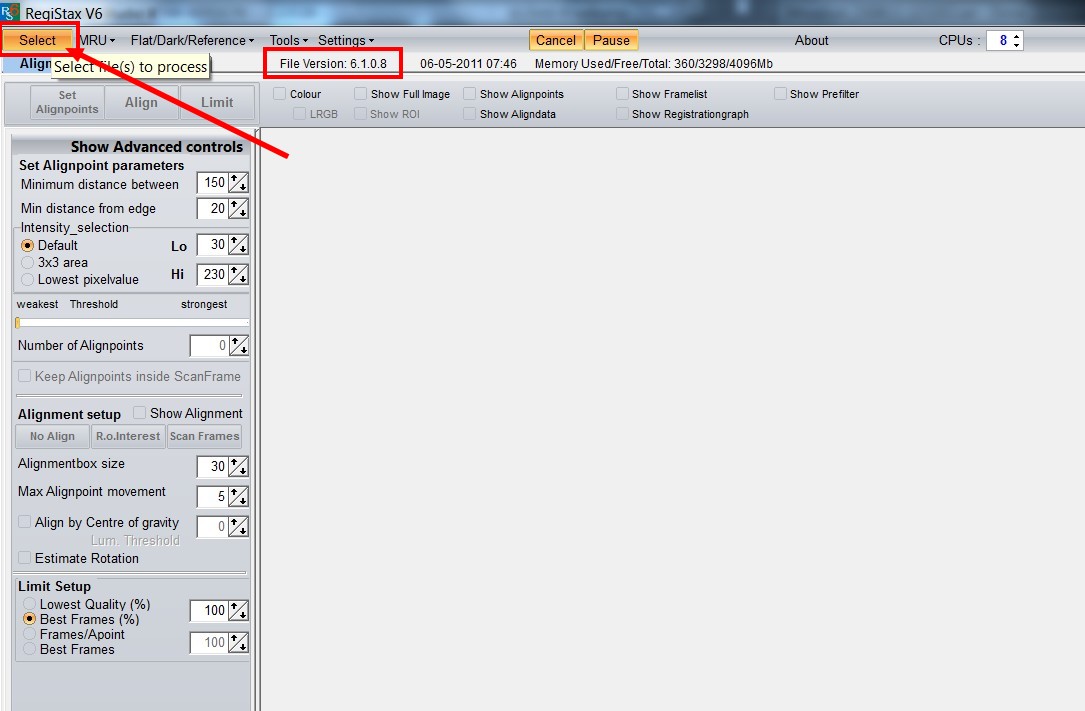1085x711 pixels.
Task: Click the Select files button
Action: coord(37,40)
